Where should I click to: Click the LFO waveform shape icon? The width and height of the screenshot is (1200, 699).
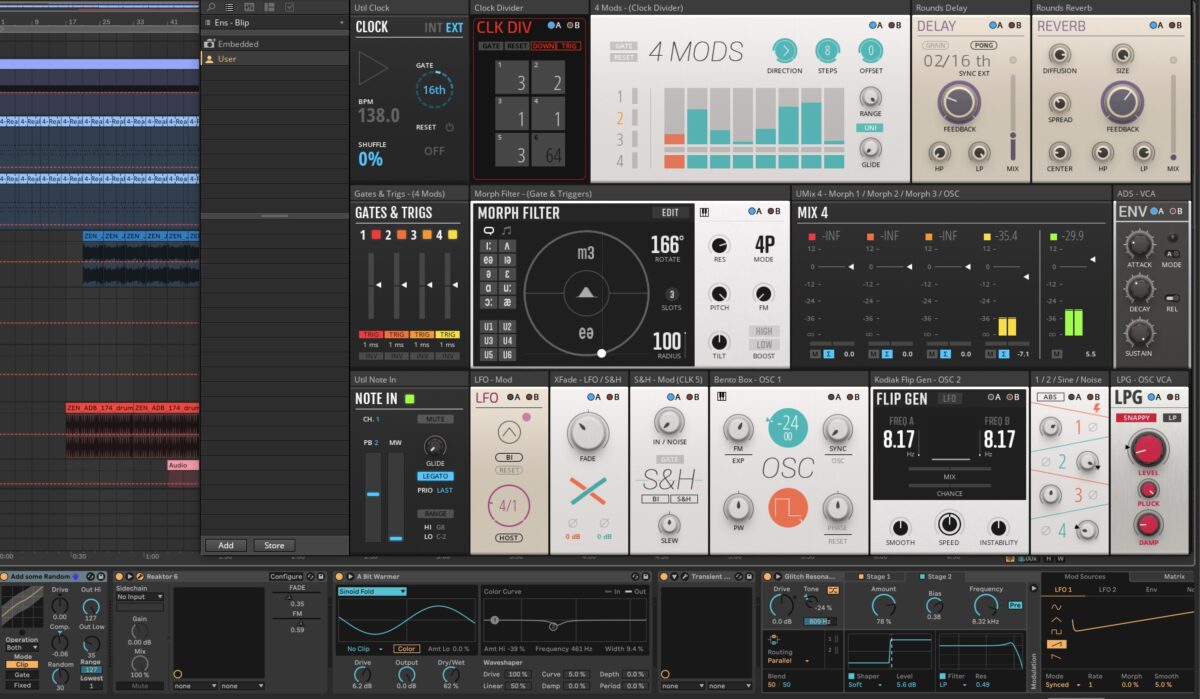pyautogui.click(x=507, y=434)
